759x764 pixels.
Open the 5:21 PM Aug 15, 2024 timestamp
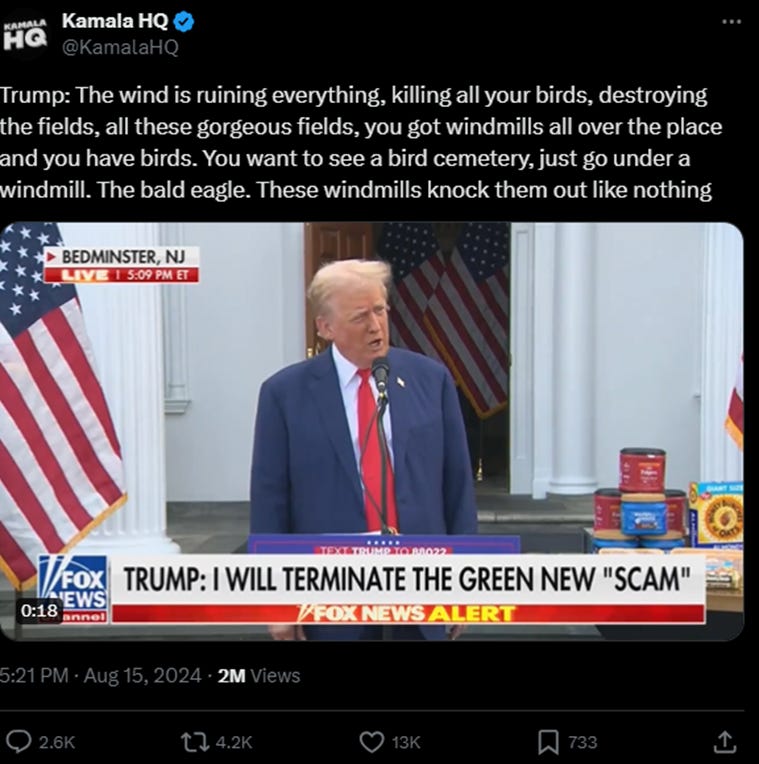pos(100,676)
